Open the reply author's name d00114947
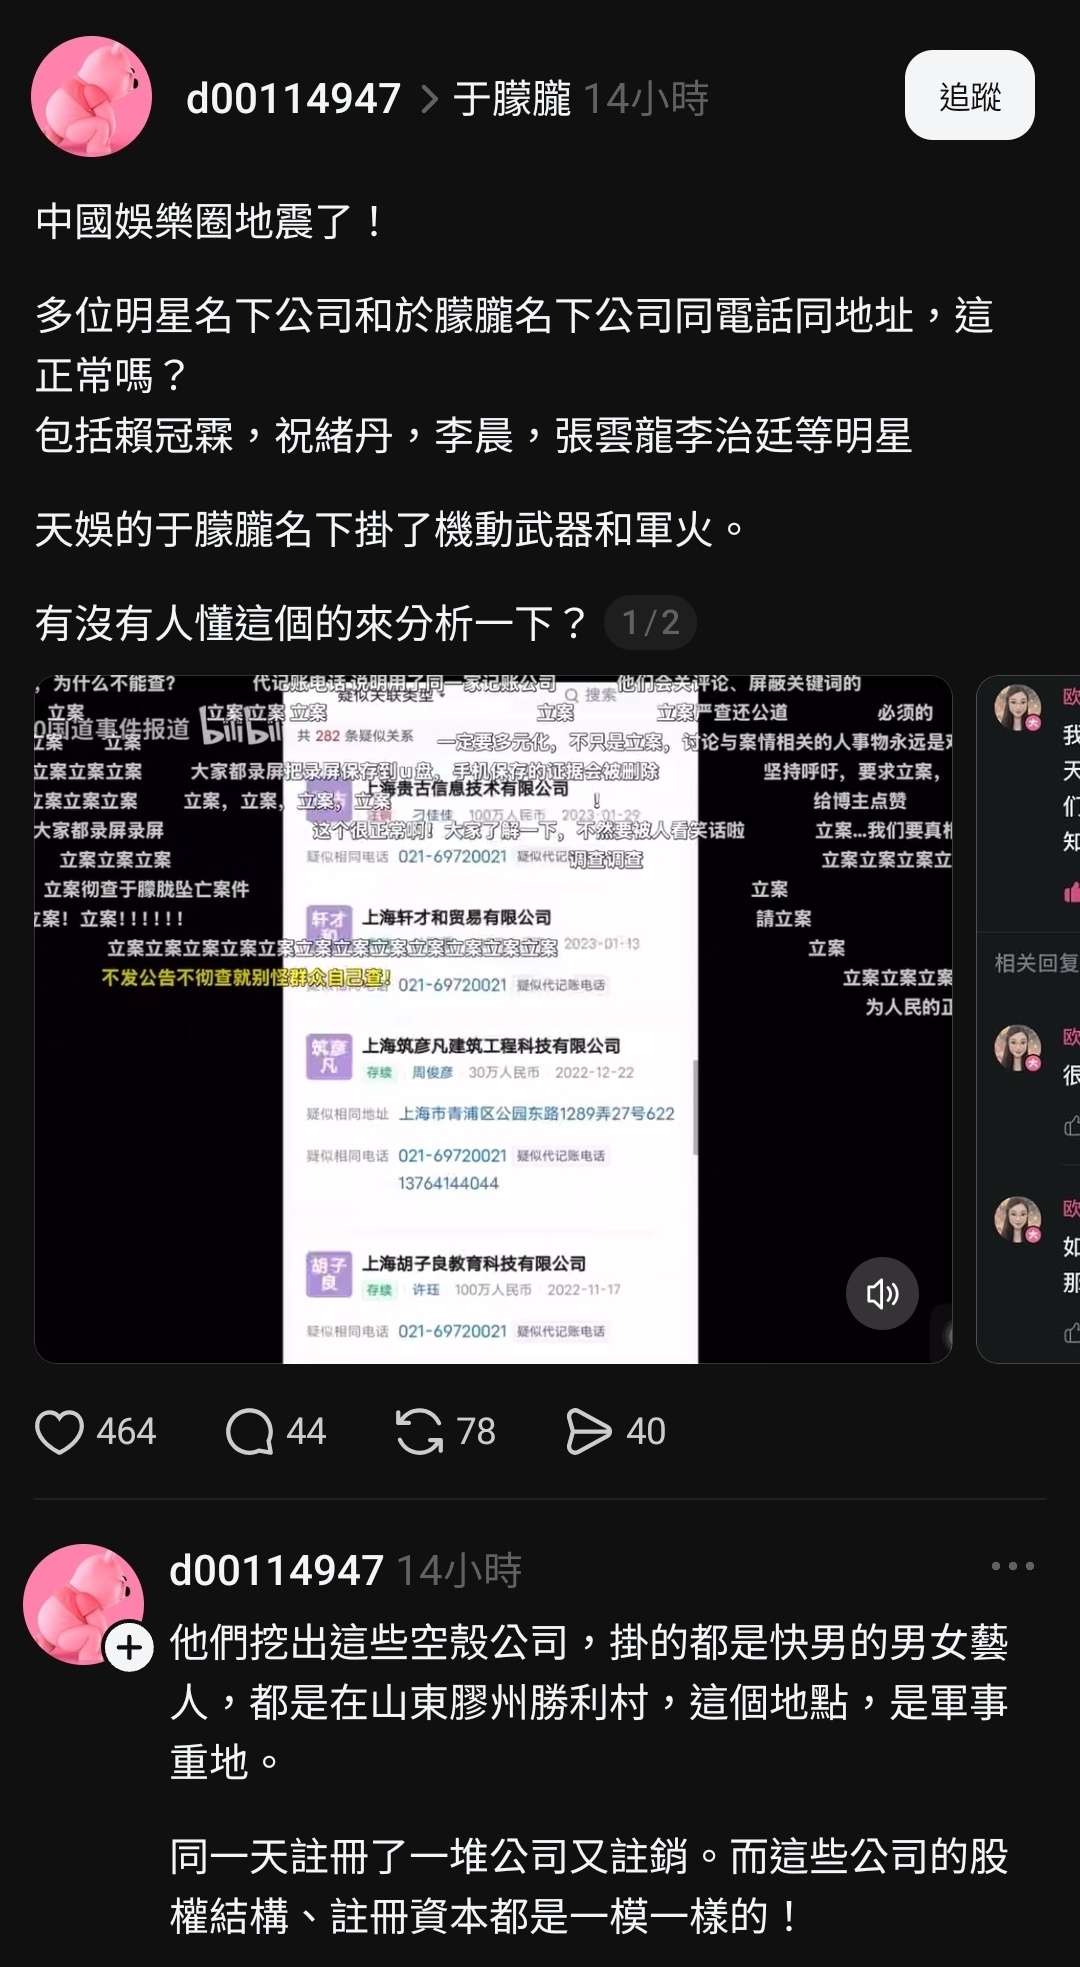Image resolution: width=1080 pixels, height=1967 pixels. [277, 1570]
